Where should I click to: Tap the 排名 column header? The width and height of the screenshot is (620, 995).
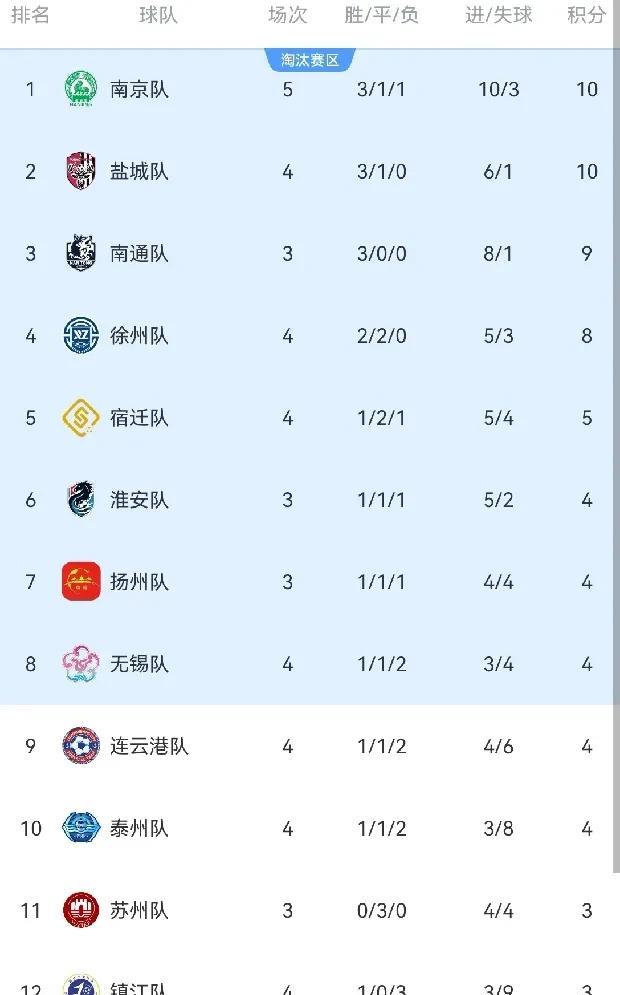point(30,15)
